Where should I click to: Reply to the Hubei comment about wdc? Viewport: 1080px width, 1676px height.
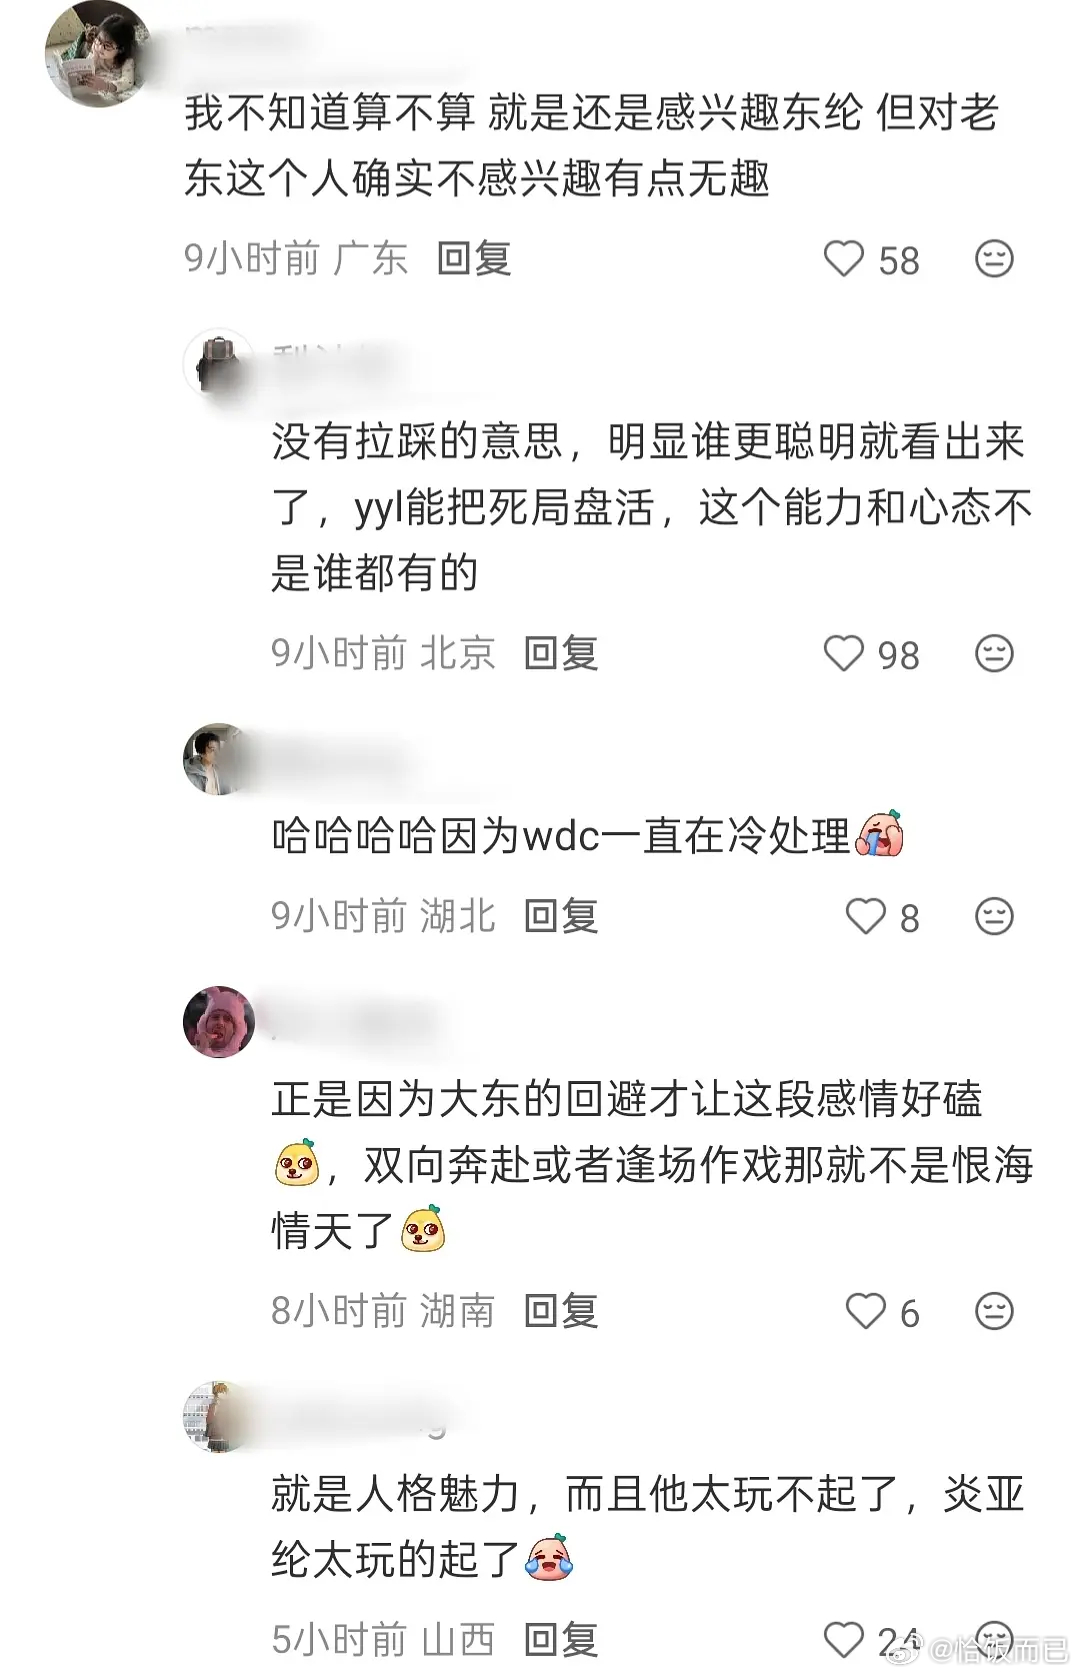[x=561, y=916]
